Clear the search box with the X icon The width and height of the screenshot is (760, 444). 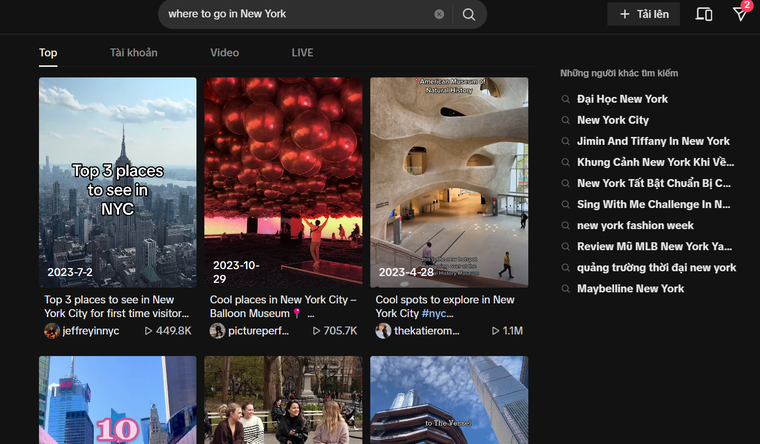[x=439, y=14]
